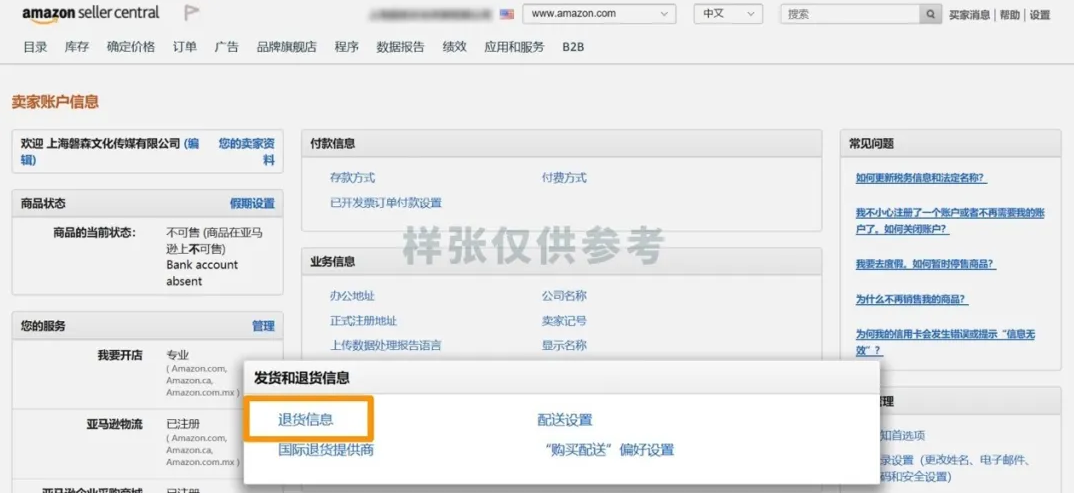Open the 订单 menu
This screenshot has width=1074, height=493.
184,47
